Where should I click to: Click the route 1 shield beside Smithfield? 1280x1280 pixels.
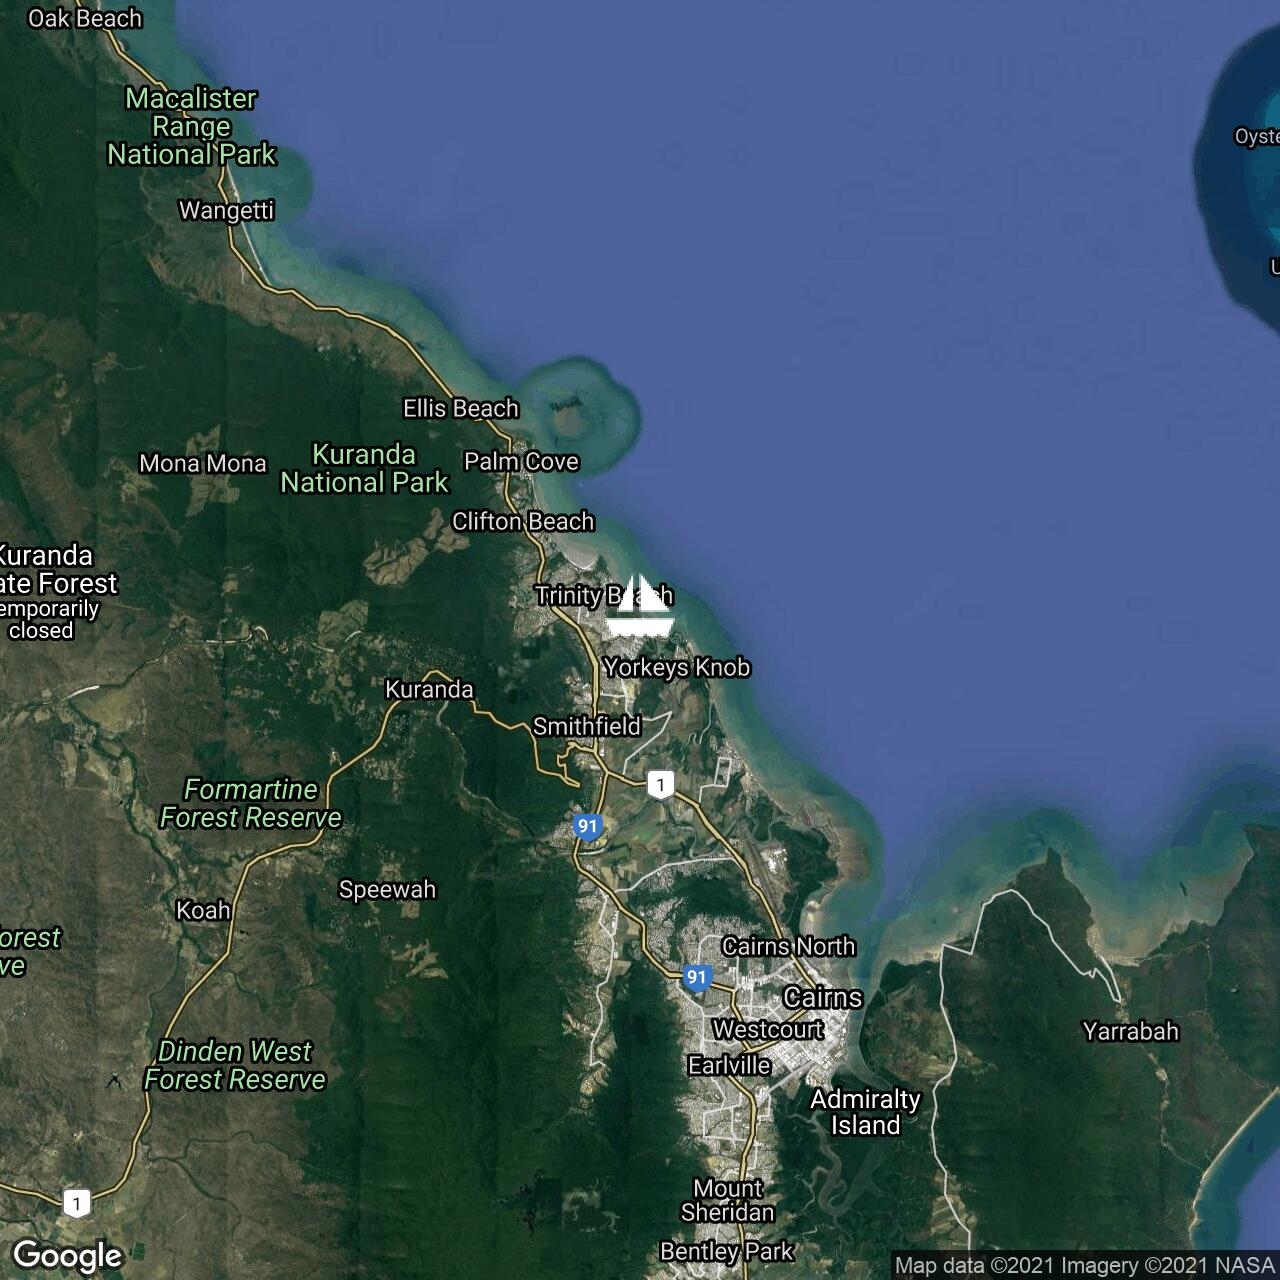(x=659, y=784)
